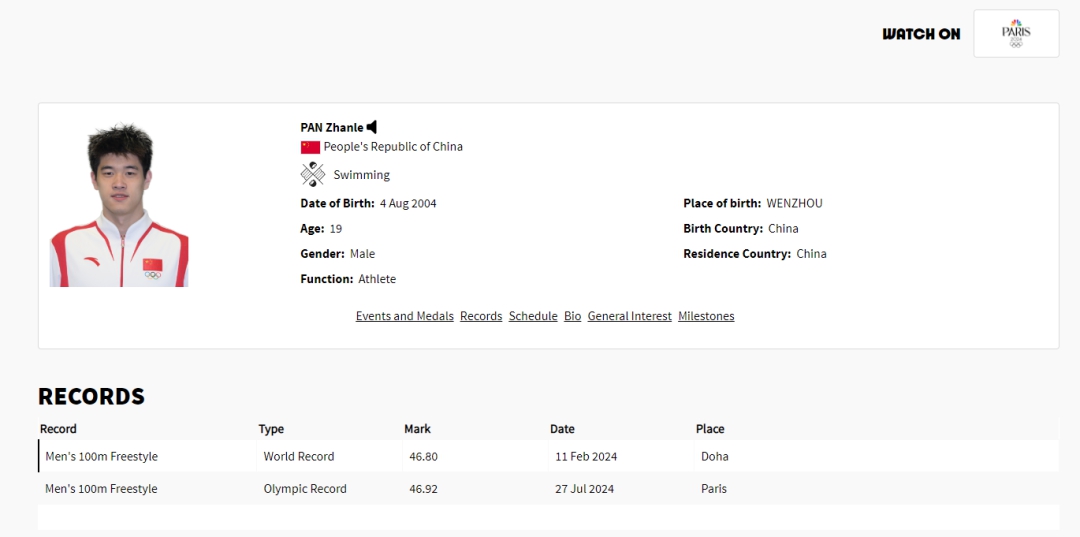Select the World Record 46.80 row
This screenshot has width=1080, height=537.
point(300,457)
